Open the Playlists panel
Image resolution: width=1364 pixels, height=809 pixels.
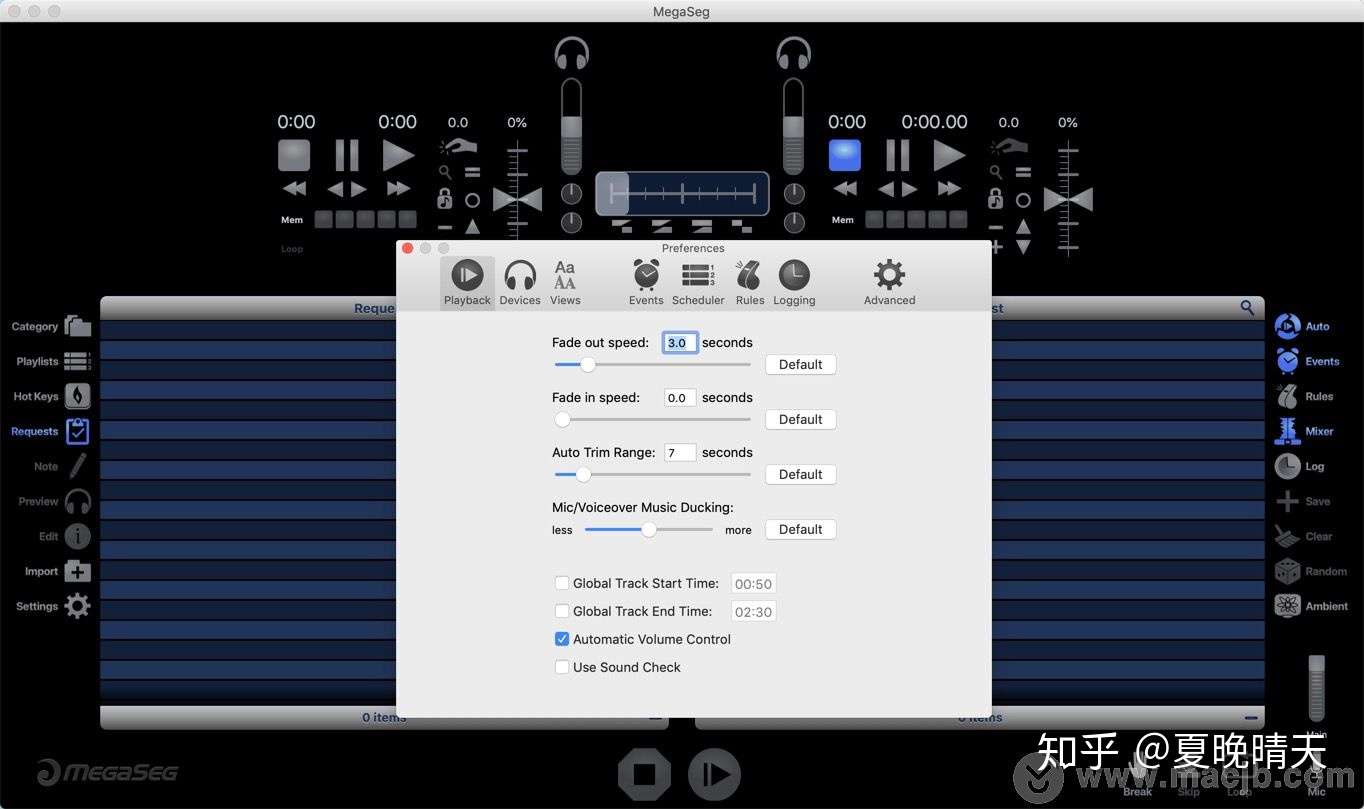tap(78, 361)
